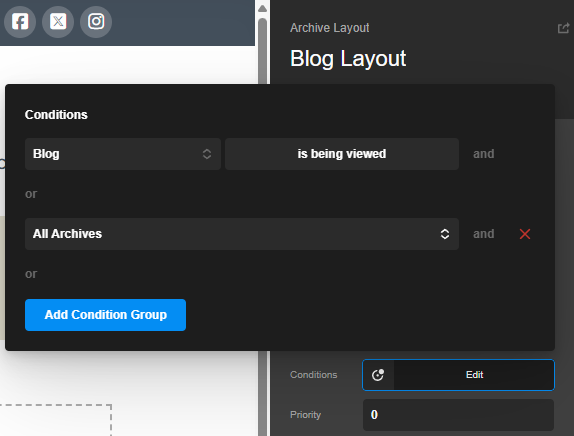The height and width of the screenshot is (436, 574).
Task: Click the scrollbar up arrow
Action: point(262,8)
